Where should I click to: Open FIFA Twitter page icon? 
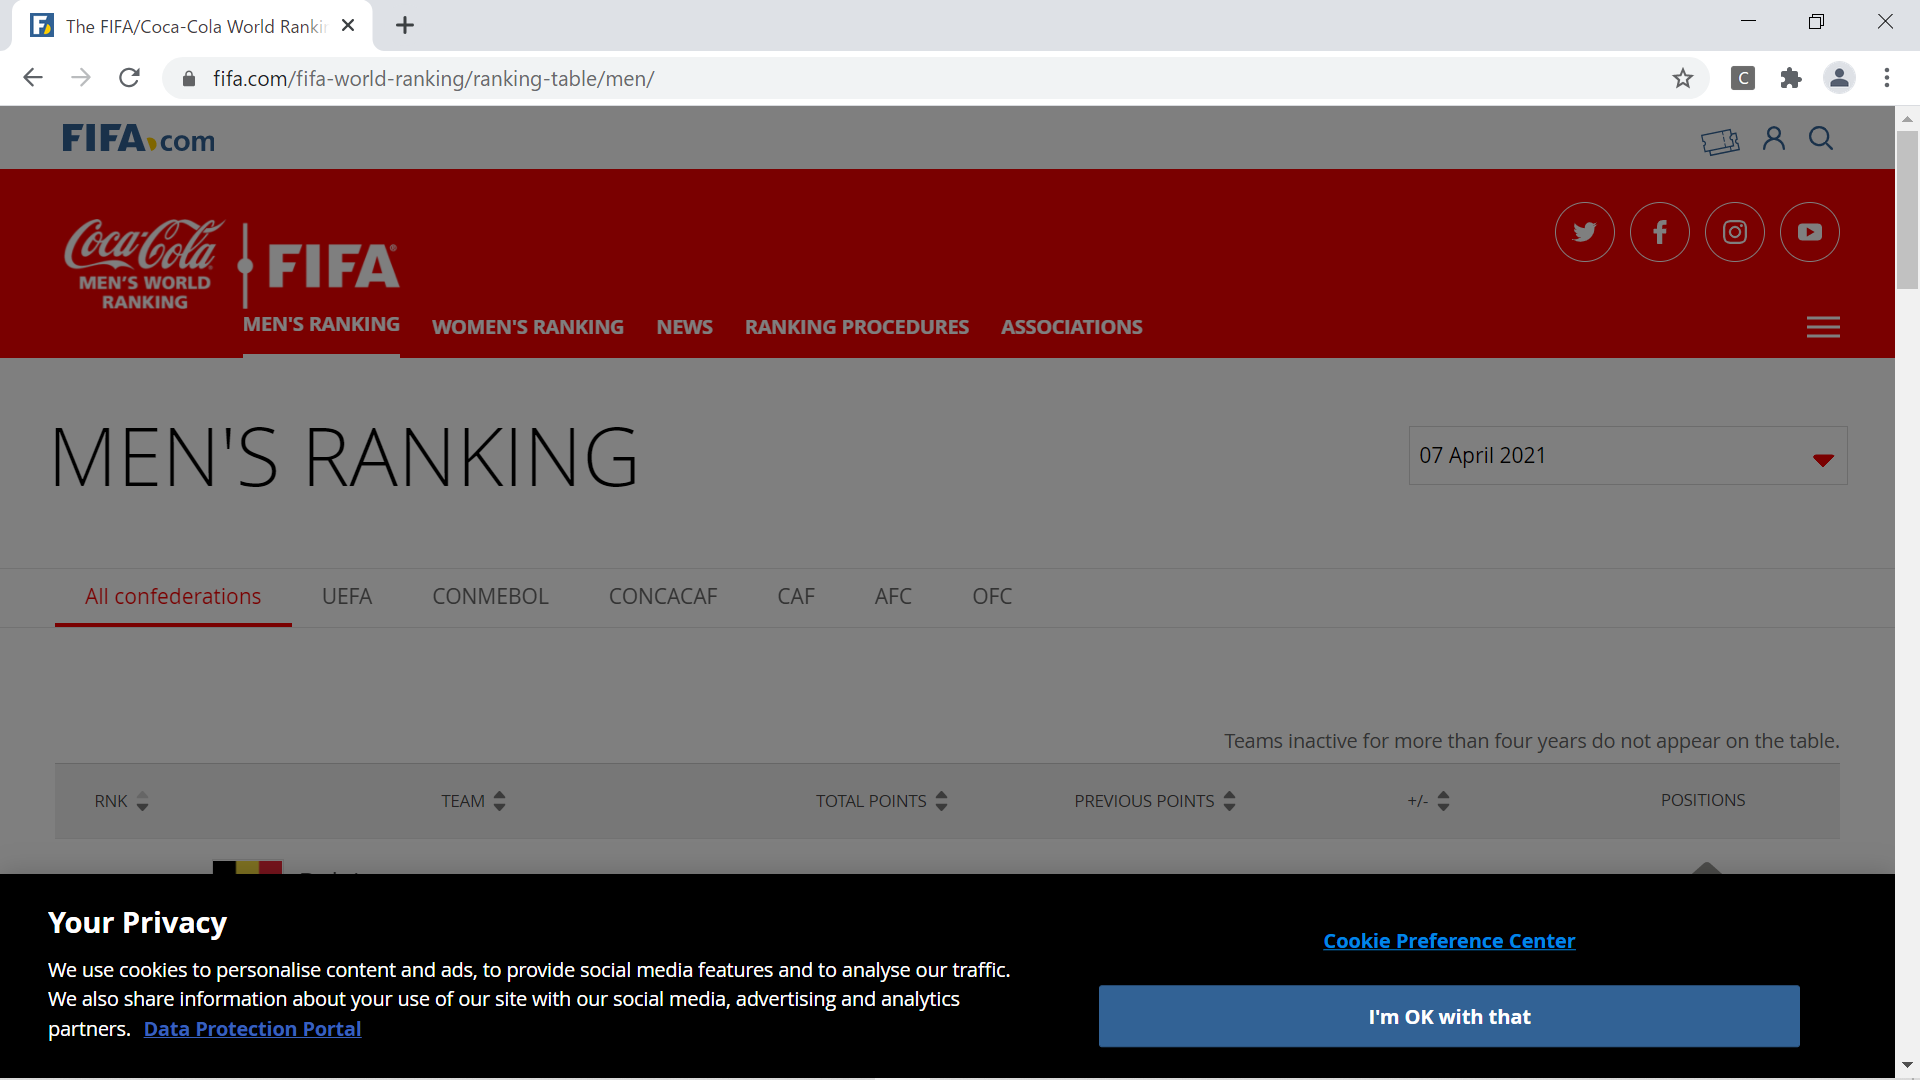pyautogui.click(x=1584, y=232)
